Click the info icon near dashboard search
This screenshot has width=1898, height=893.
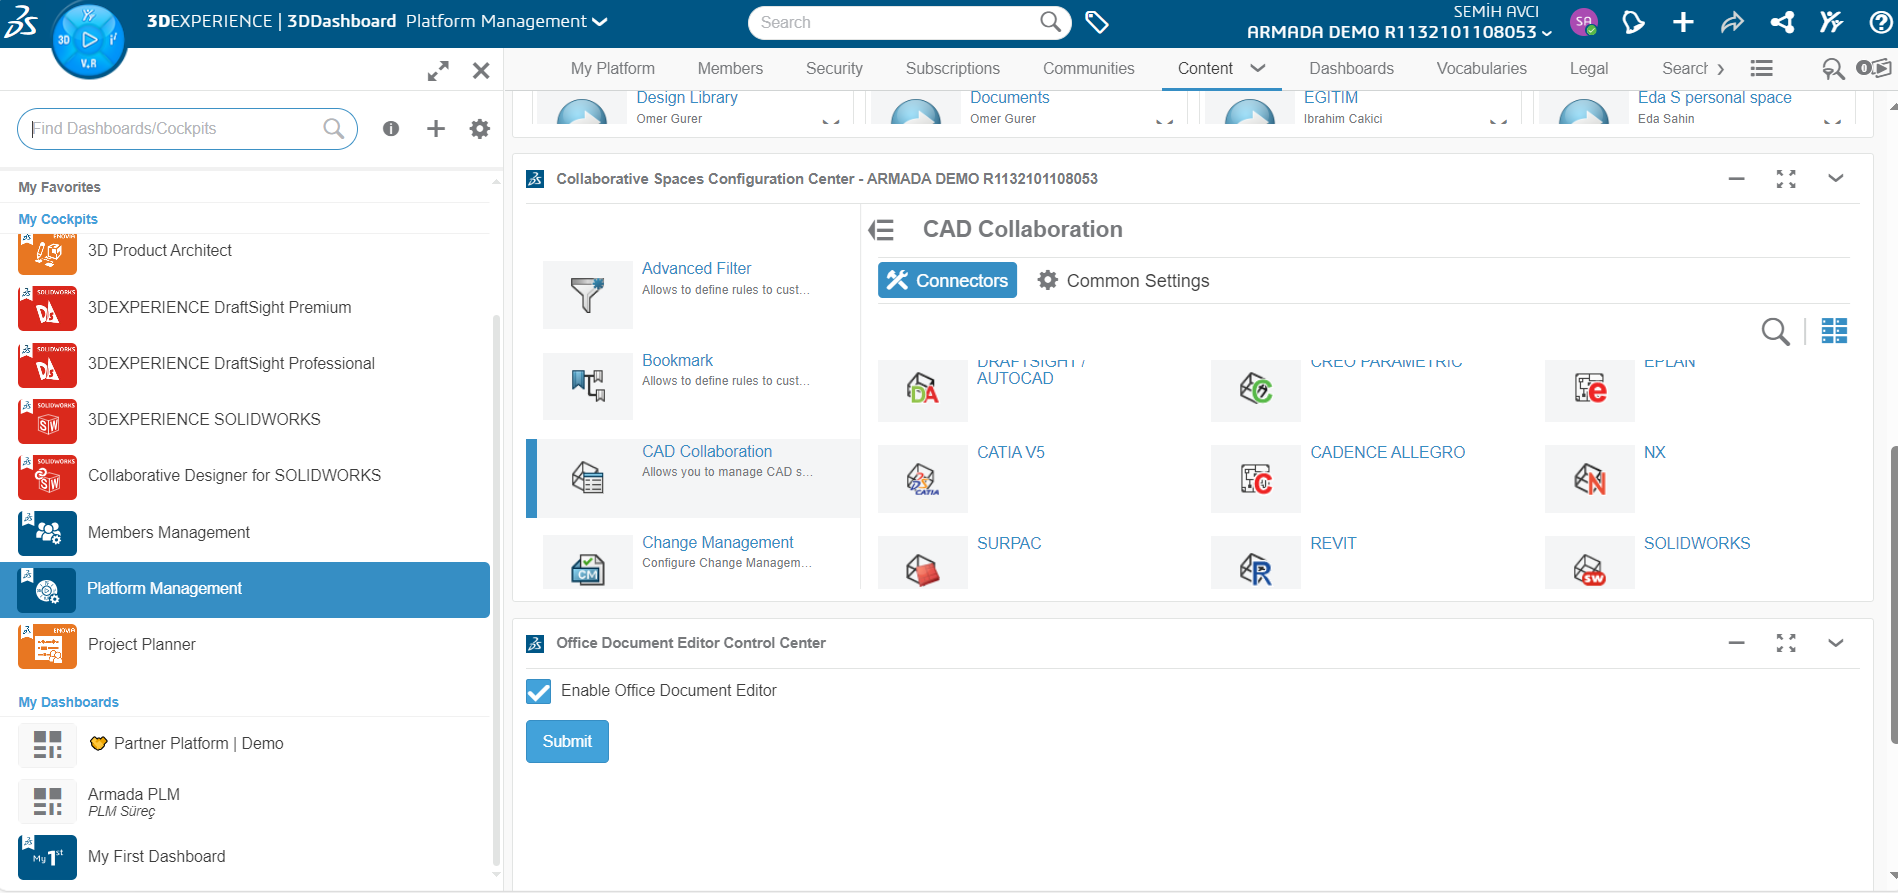tap(391, 128)
